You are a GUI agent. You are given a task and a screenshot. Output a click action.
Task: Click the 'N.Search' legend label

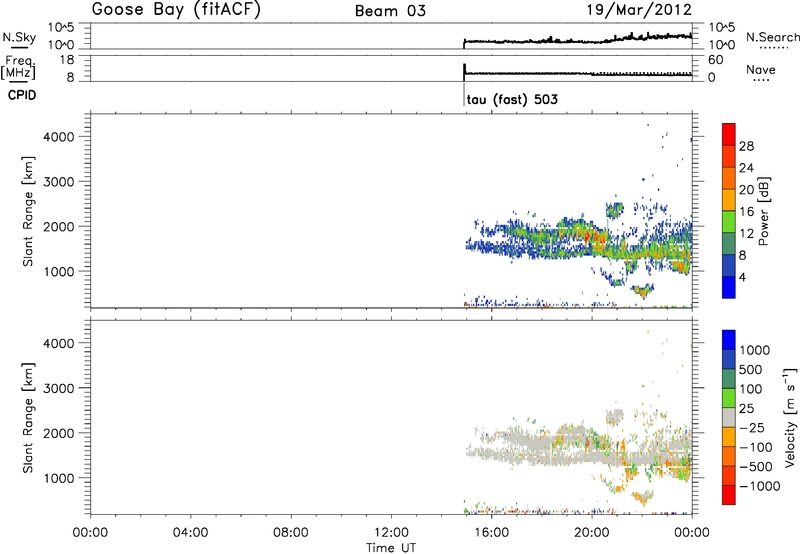click(773, 37)
